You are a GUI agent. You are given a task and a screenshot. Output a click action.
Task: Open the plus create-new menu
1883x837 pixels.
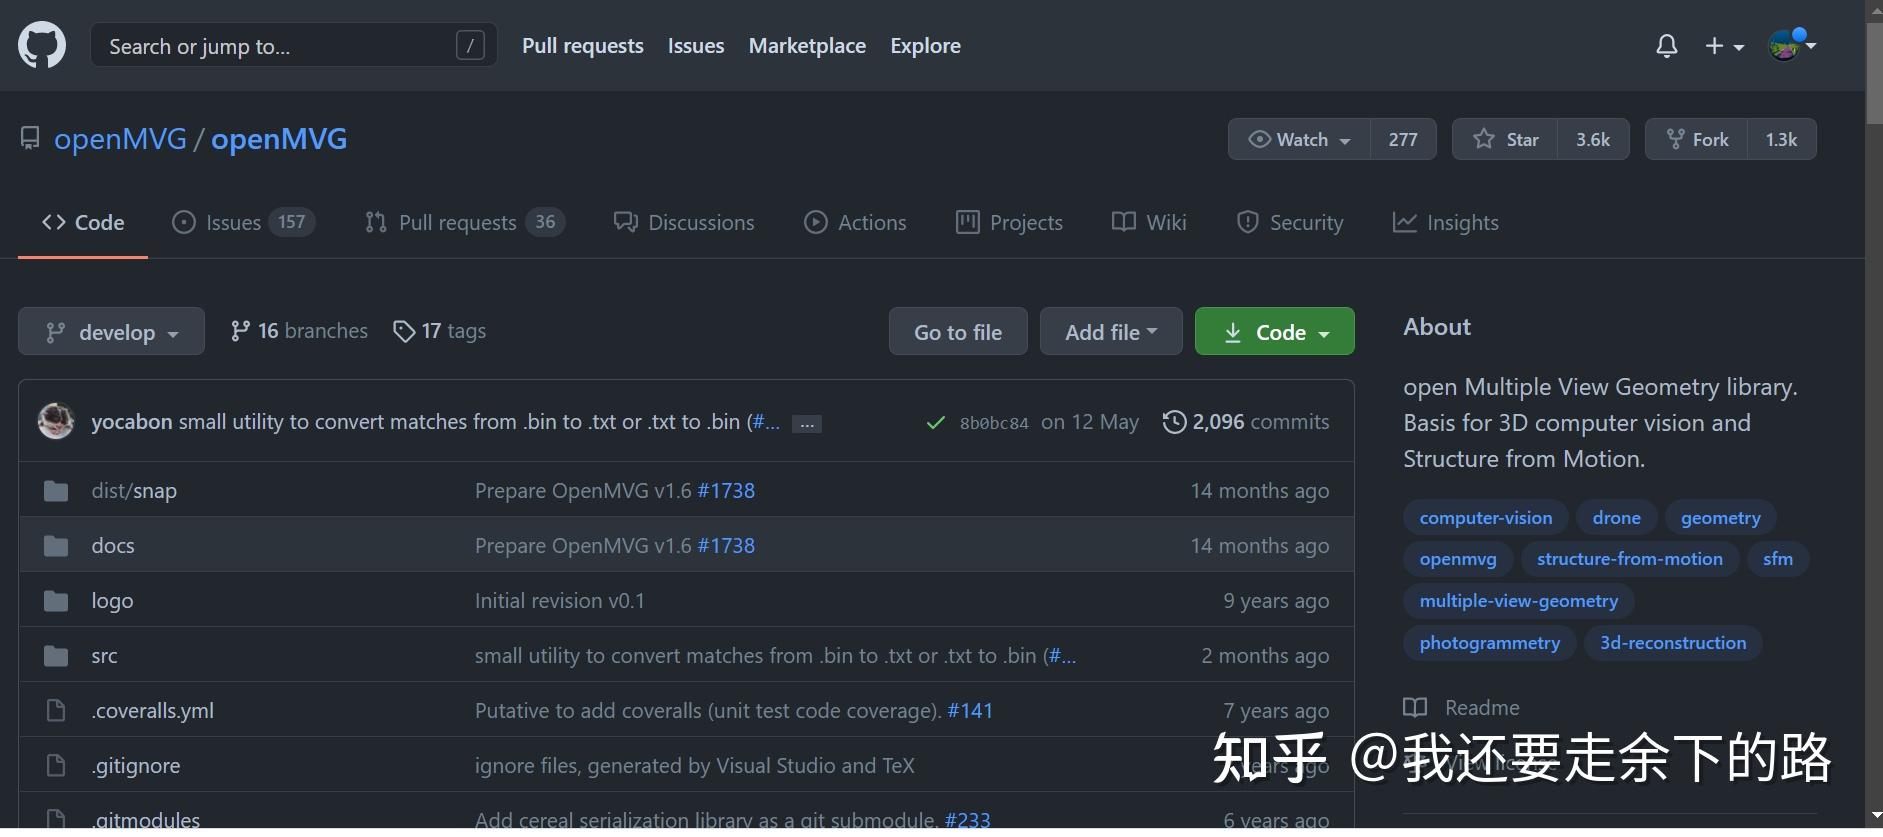pos(1724,46)
